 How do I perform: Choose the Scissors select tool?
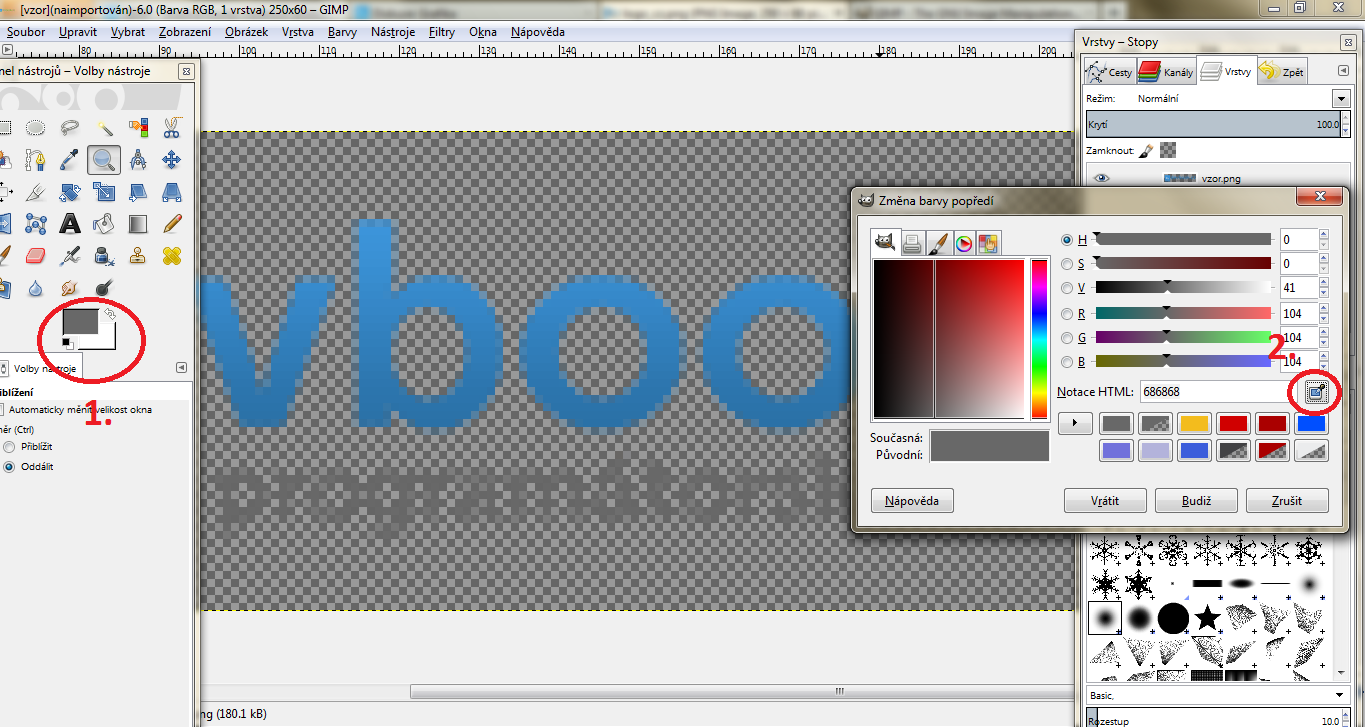click(x=171, y=127)
